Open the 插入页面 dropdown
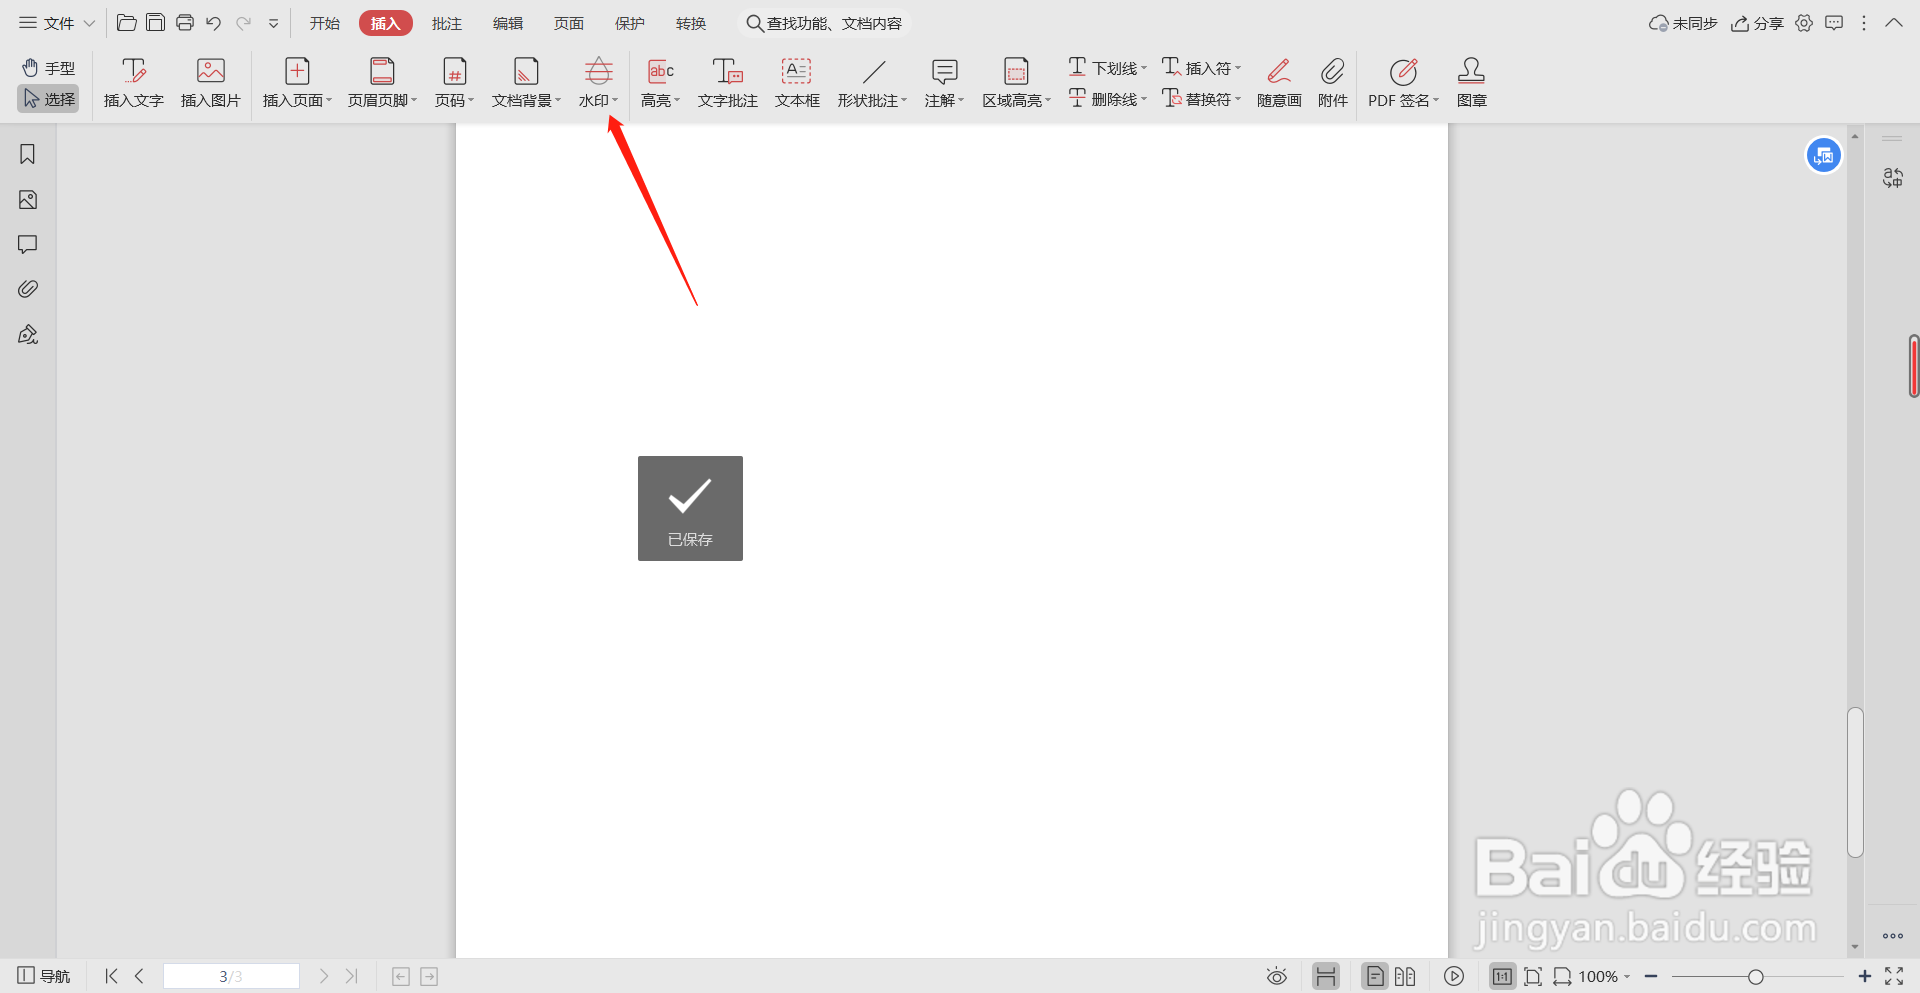This screenshot has height=993, width=1920. click(x=297, y=83)
